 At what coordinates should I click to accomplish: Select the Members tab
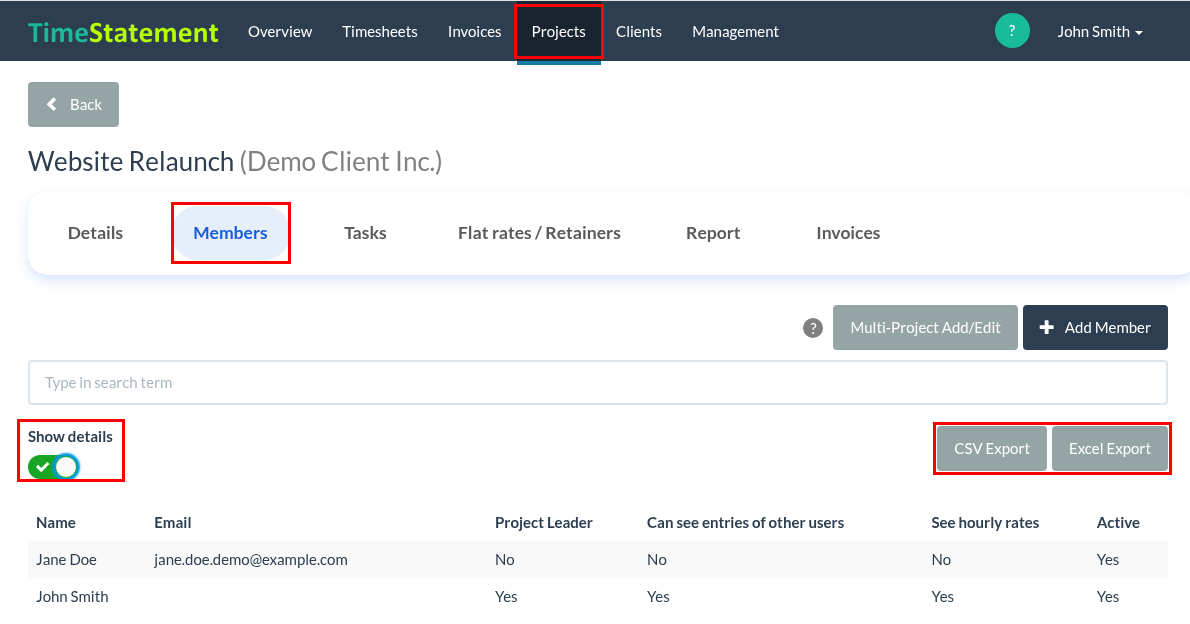pyautogui.click(x=231, y=233)
